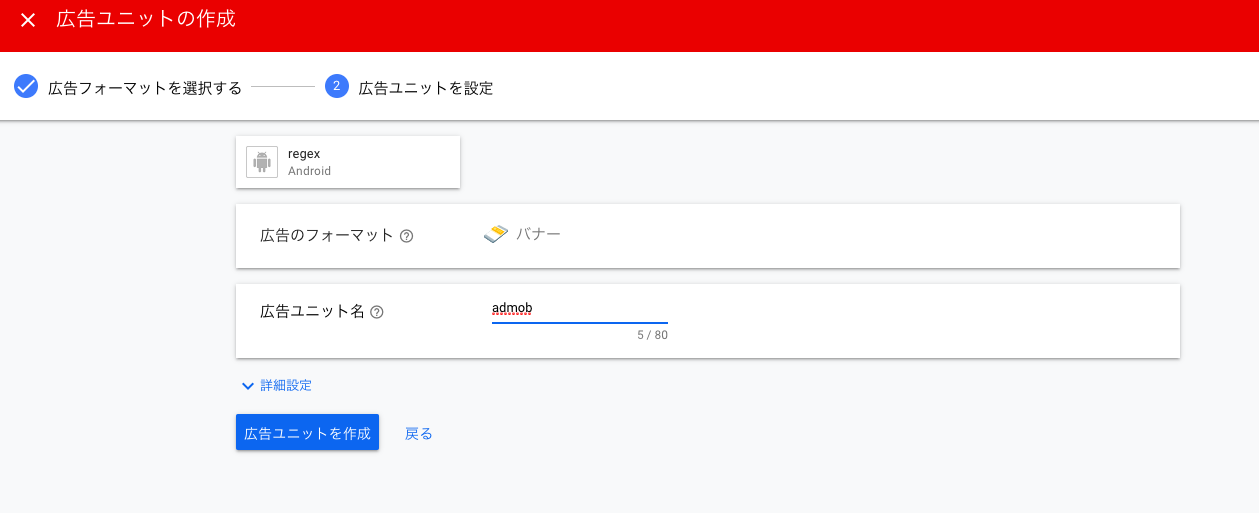Go to step 広告フォーマットを選択する
The height and width of the screenshot is (513, 1259).
[145, 88]
